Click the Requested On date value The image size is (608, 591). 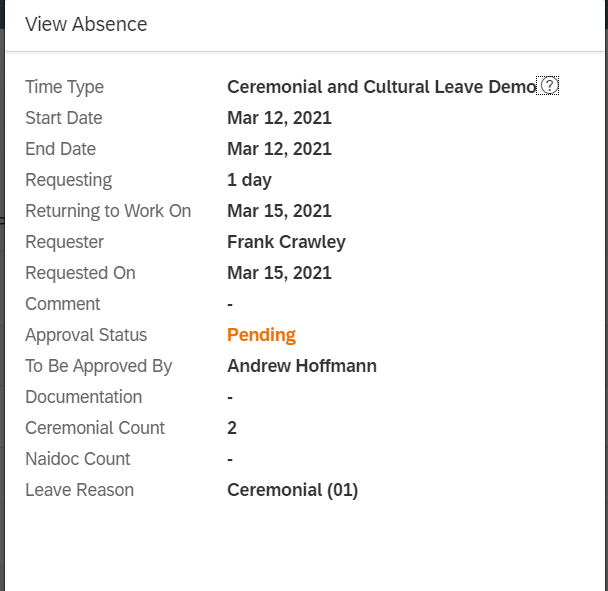[x=279, y=273]
